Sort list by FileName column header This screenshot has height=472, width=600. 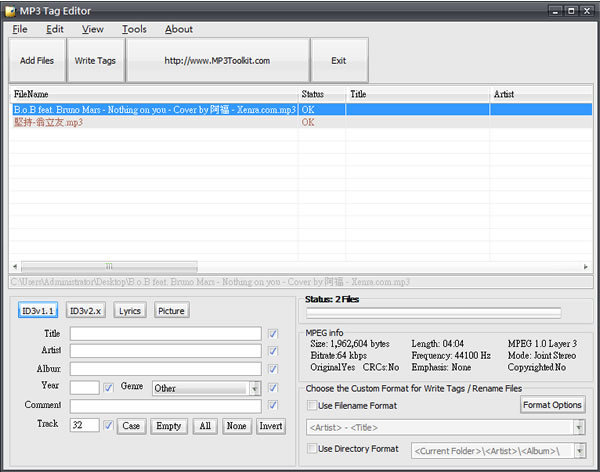(x=153, y=94)
